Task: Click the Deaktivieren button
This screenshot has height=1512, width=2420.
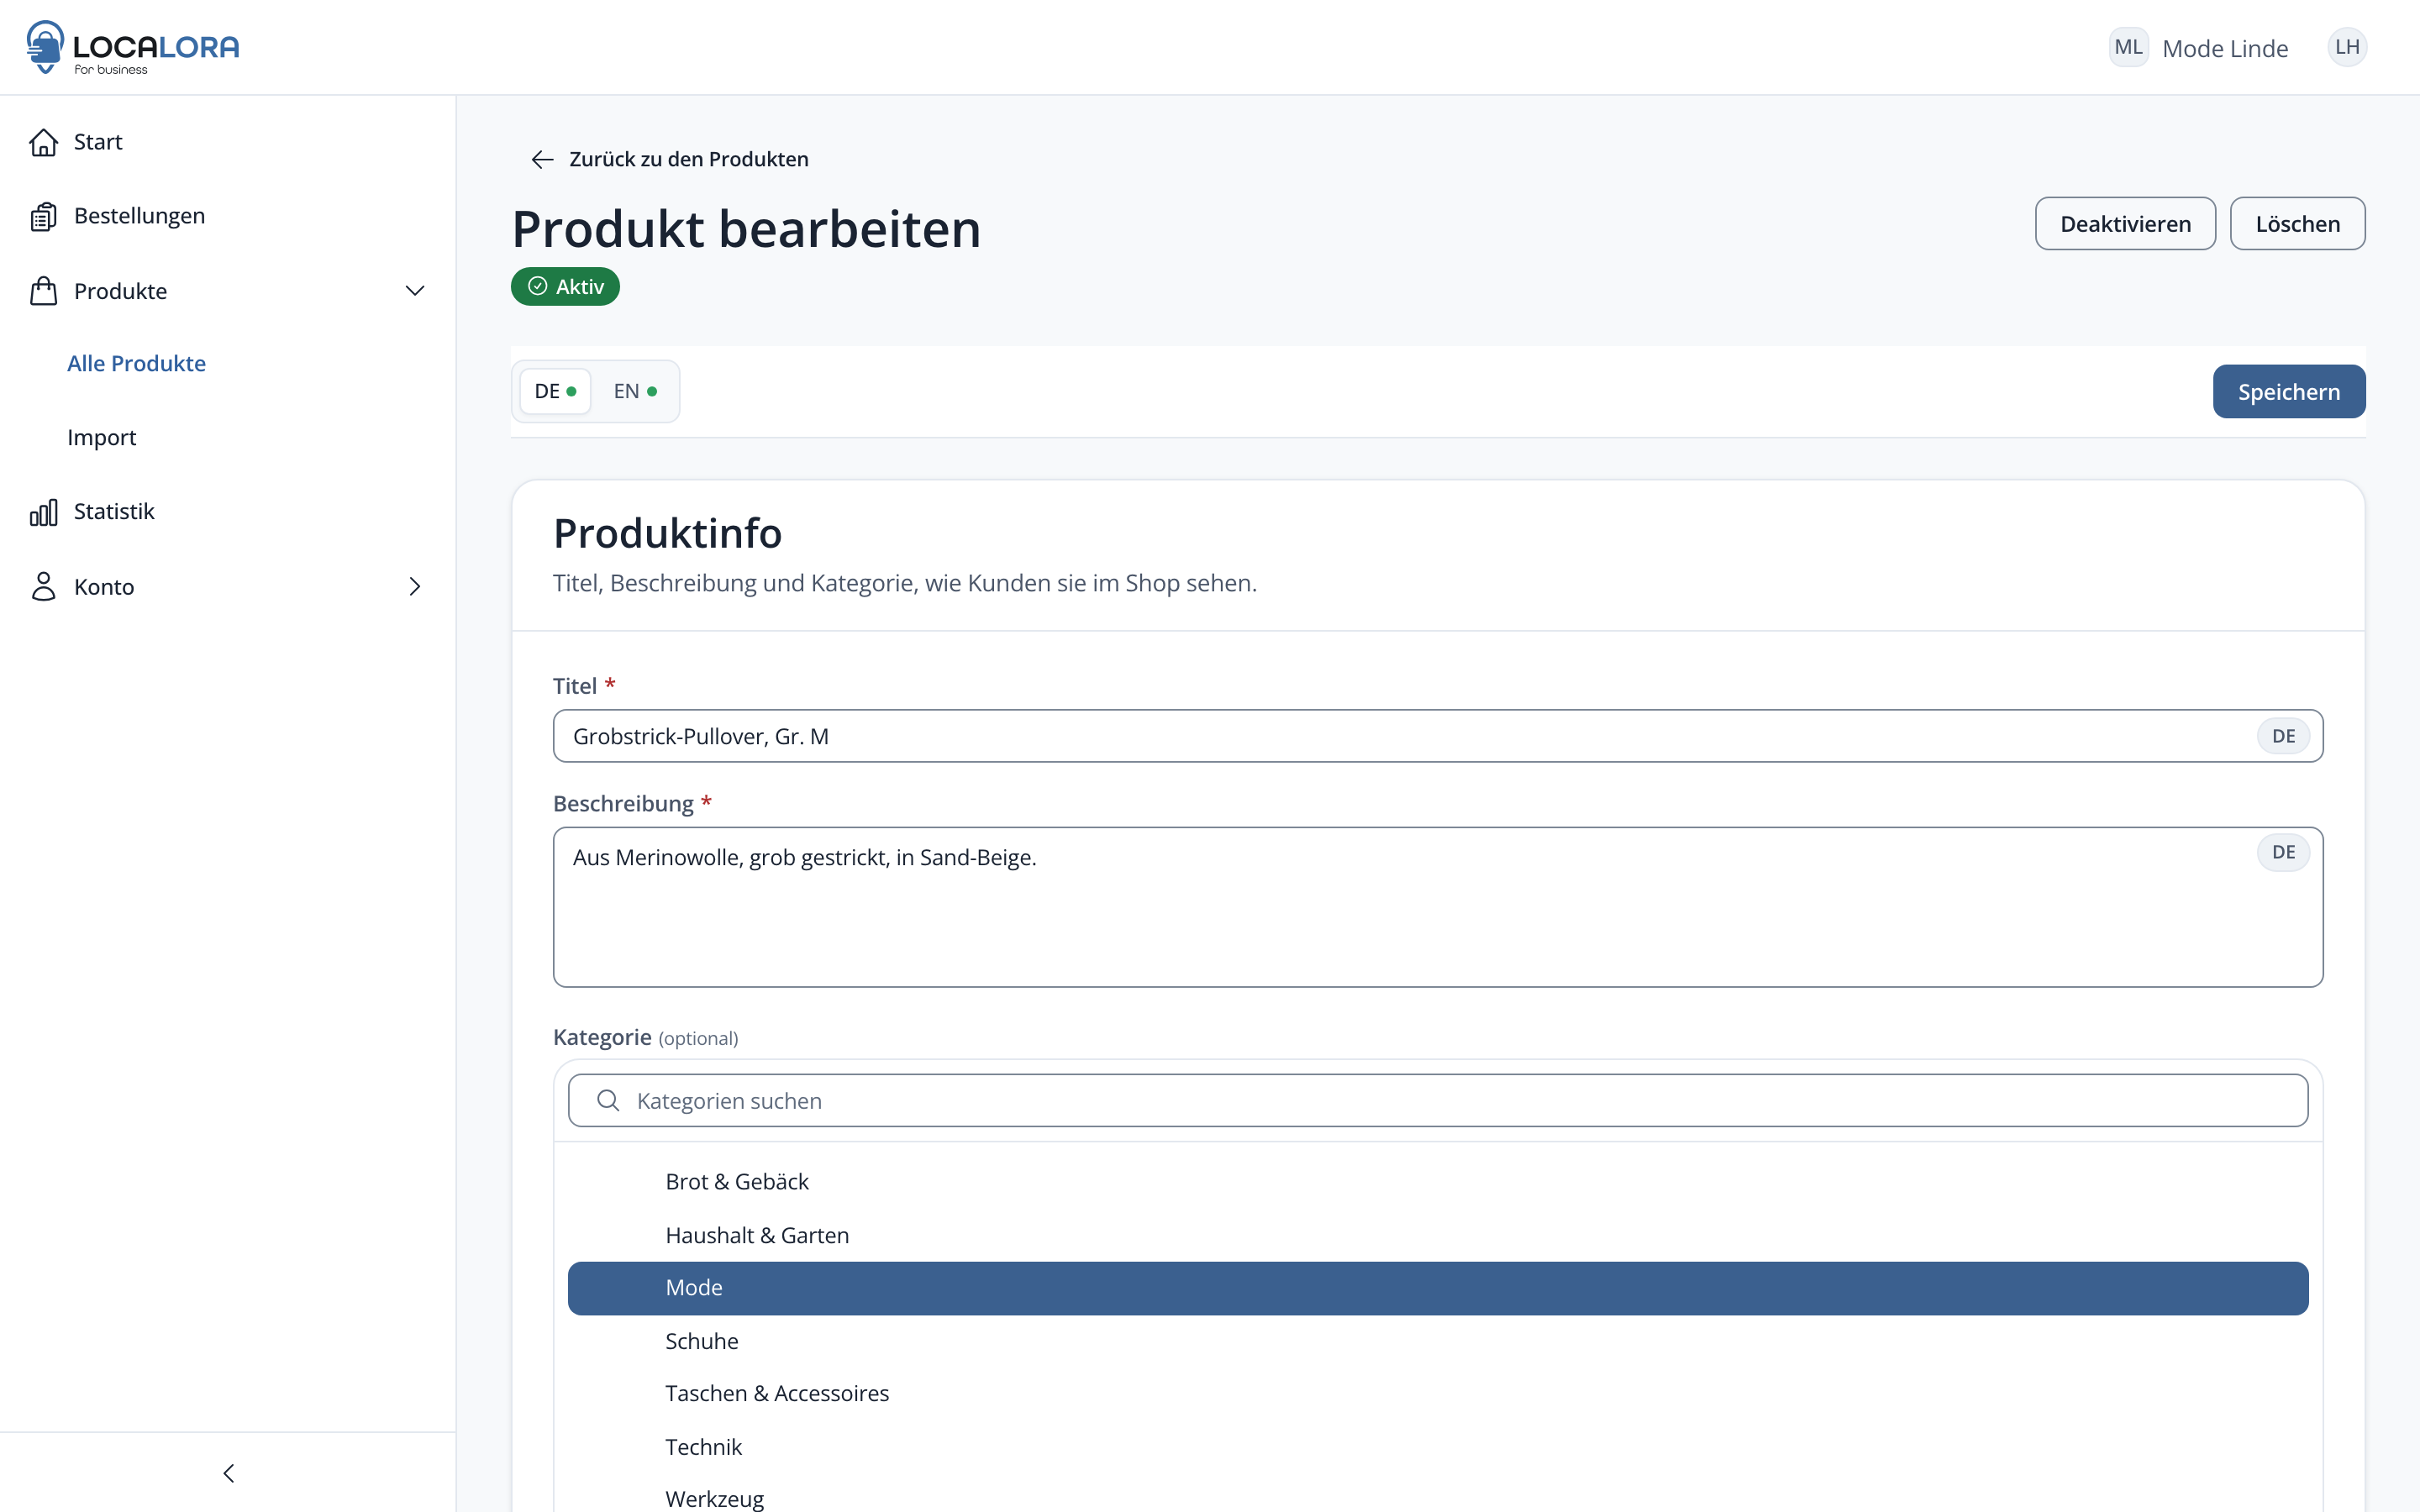Action: coord(2125,224)
